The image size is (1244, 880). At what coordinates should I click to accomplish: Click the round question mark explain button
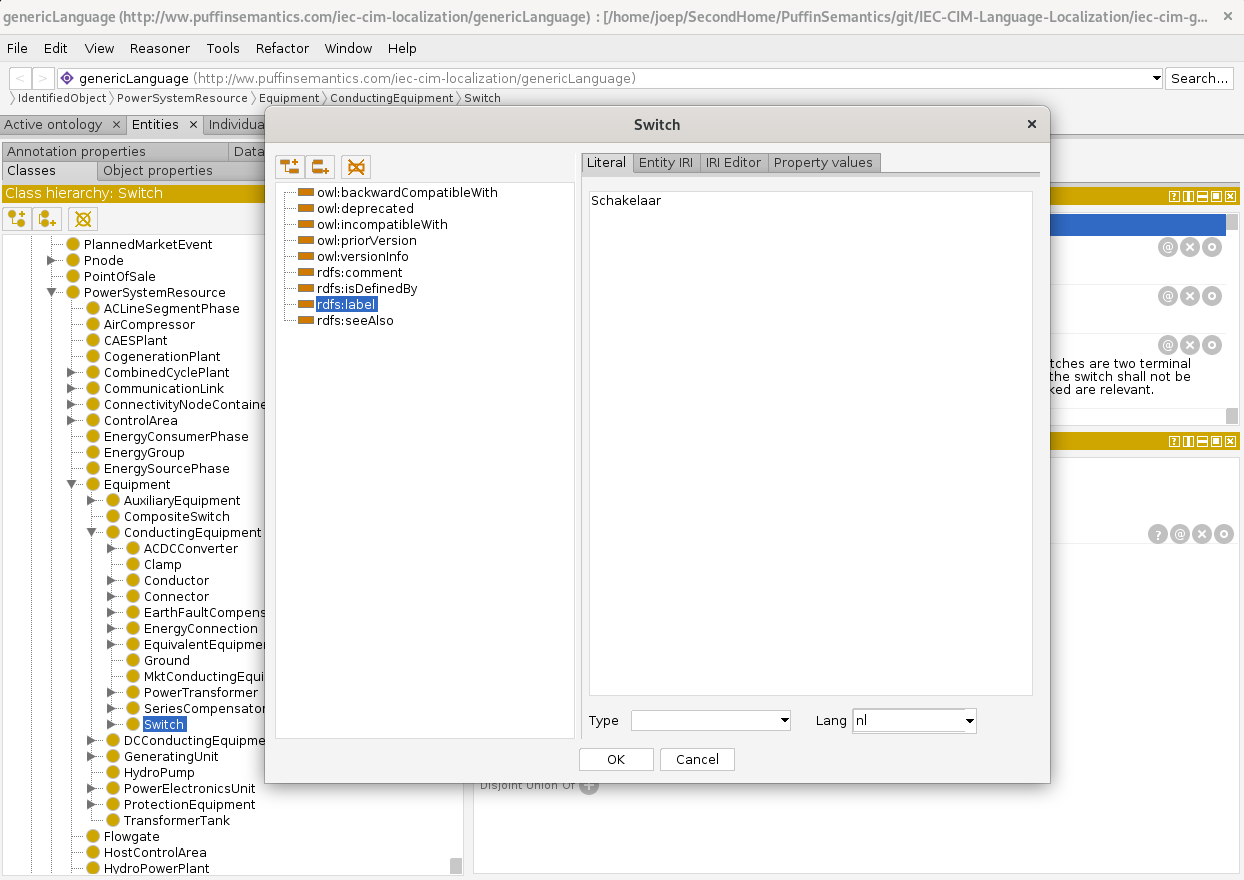[1158, 535]
